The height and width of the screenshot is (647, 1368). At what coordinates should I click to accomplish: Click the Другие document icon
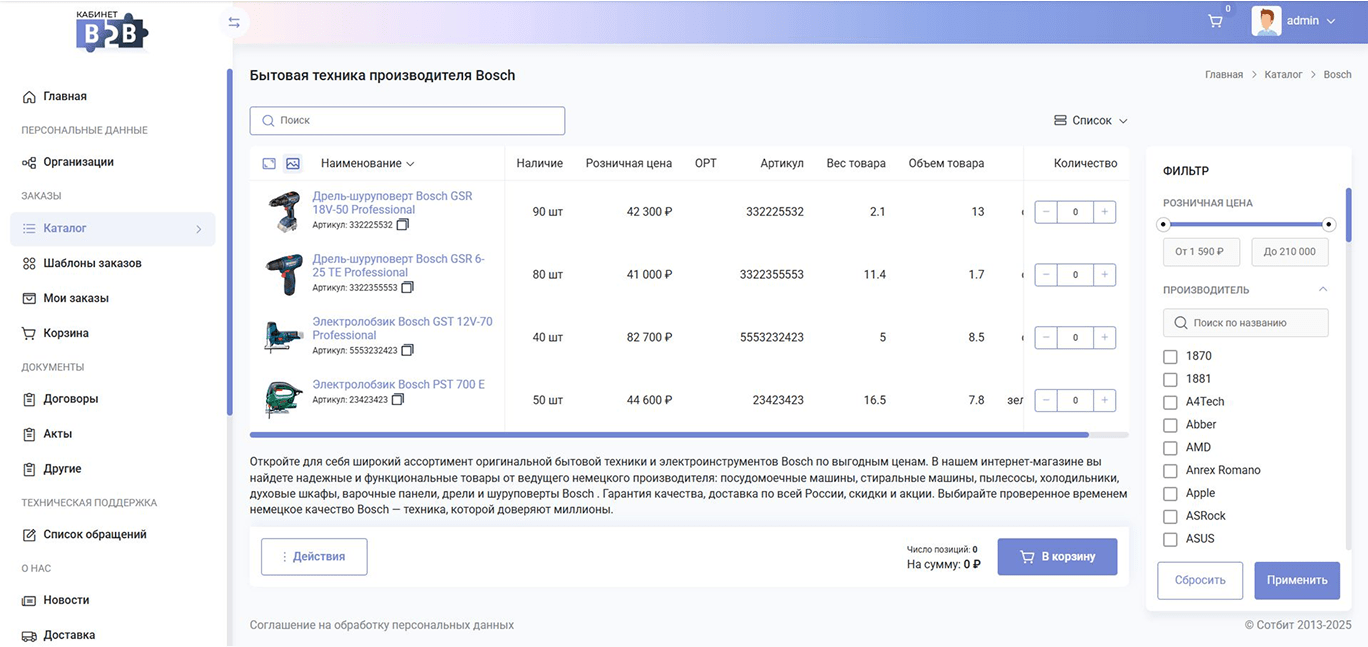(29, 469)
